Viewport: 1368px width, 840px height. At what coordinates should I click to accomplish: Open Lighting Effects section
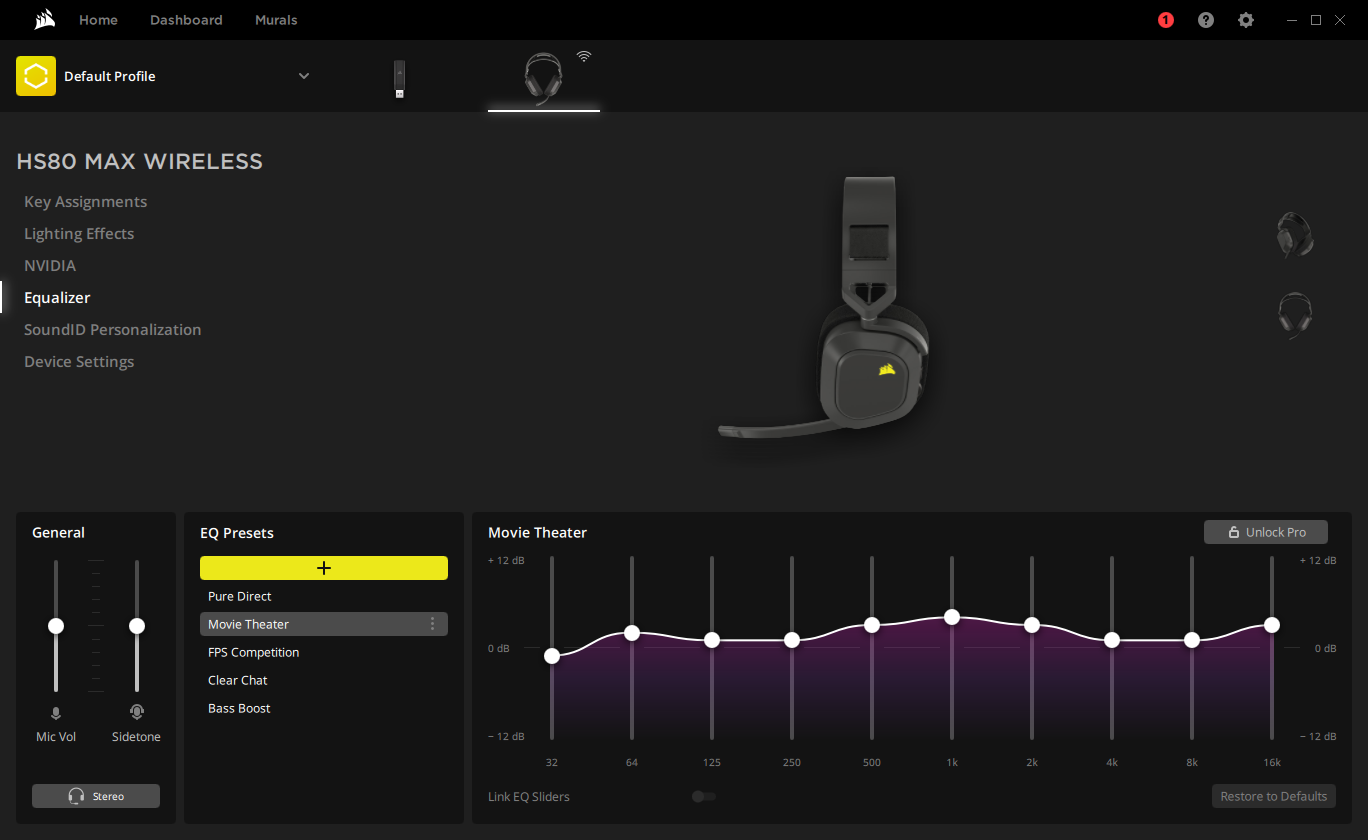tap(79, 234)
